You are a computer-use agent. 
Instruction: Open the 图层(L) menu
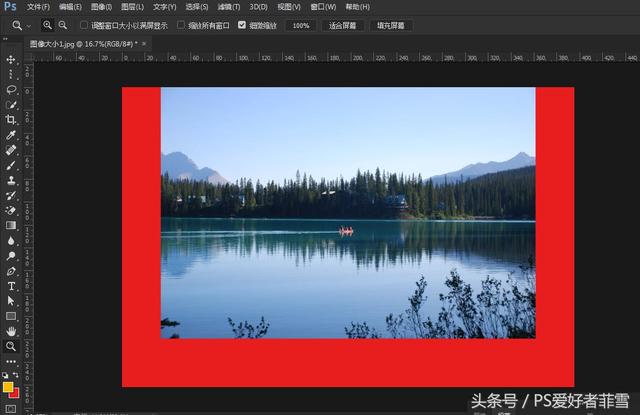click(133, 7)
